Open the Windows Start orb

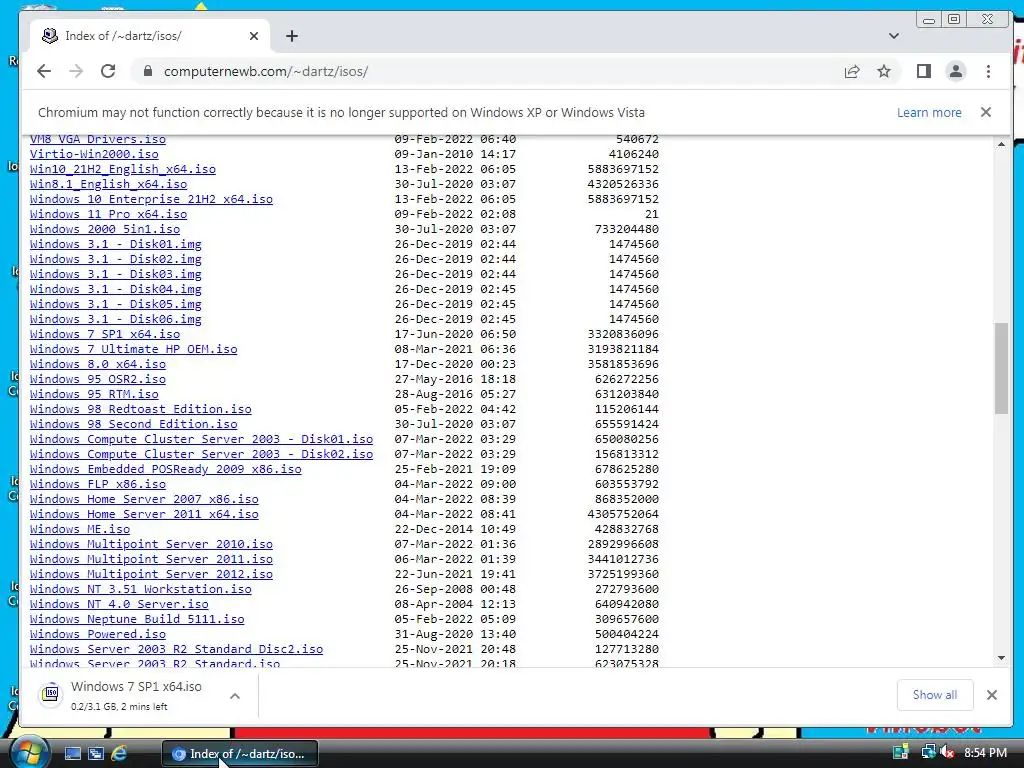click(29, 752)
